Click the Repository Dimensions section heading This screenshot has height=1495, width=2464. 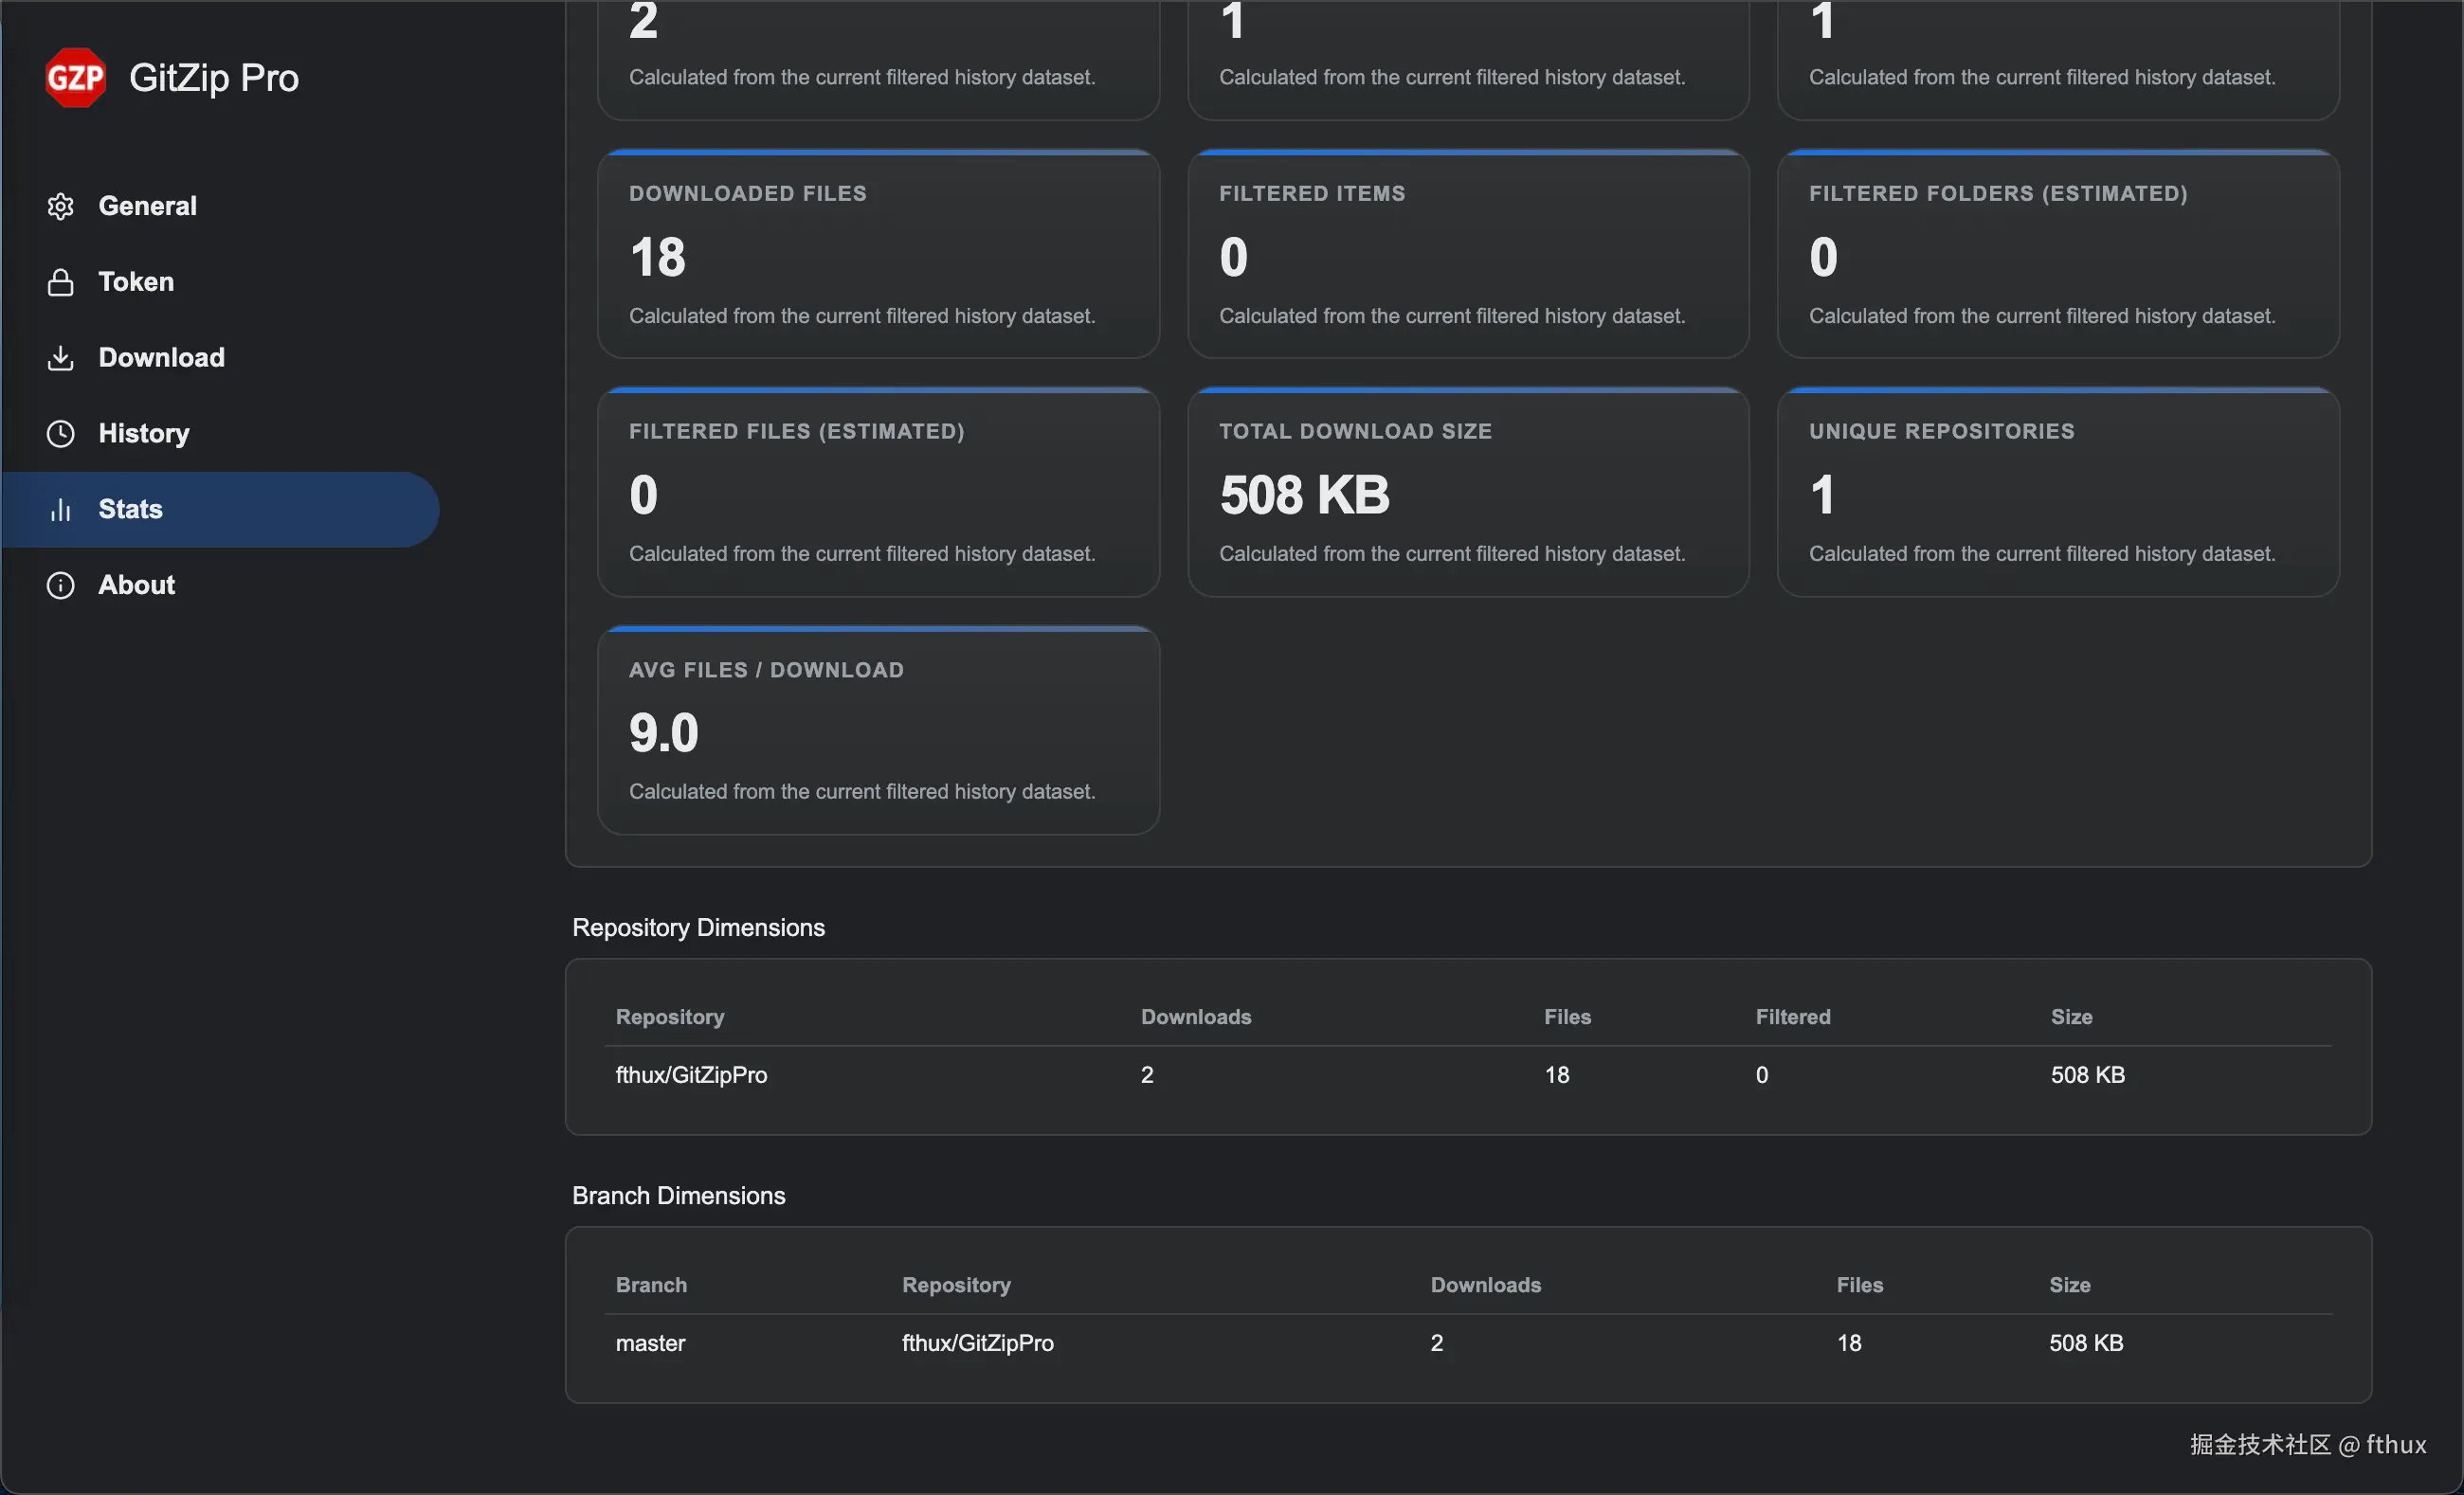[x=698, y=928]
